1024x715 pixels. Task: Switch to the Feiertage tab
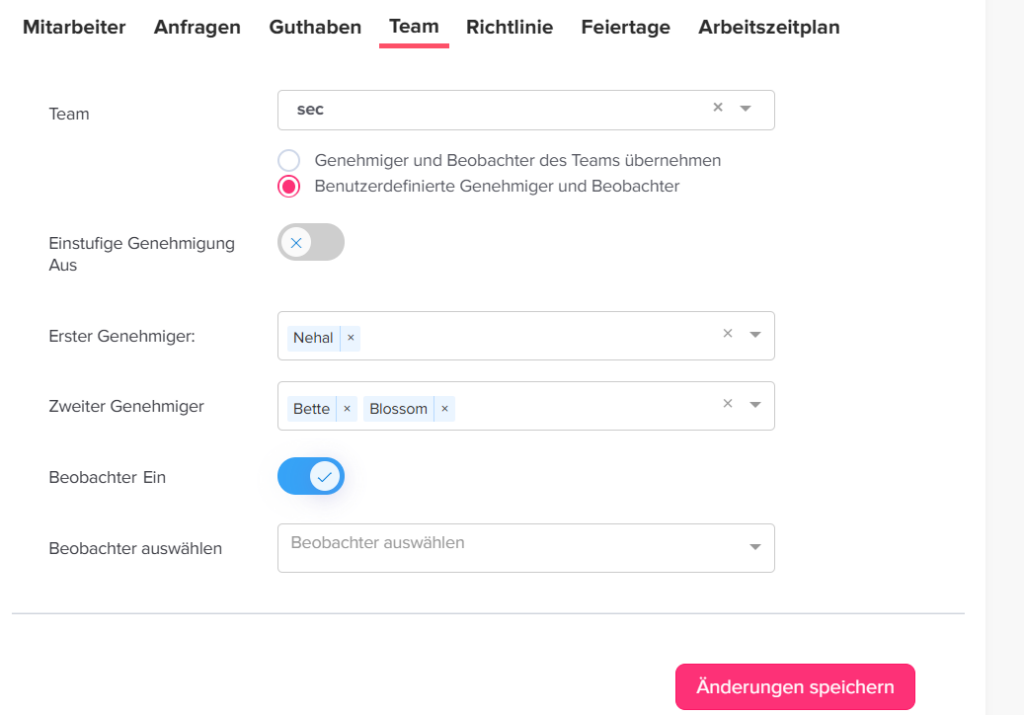(x=625, y=27)
